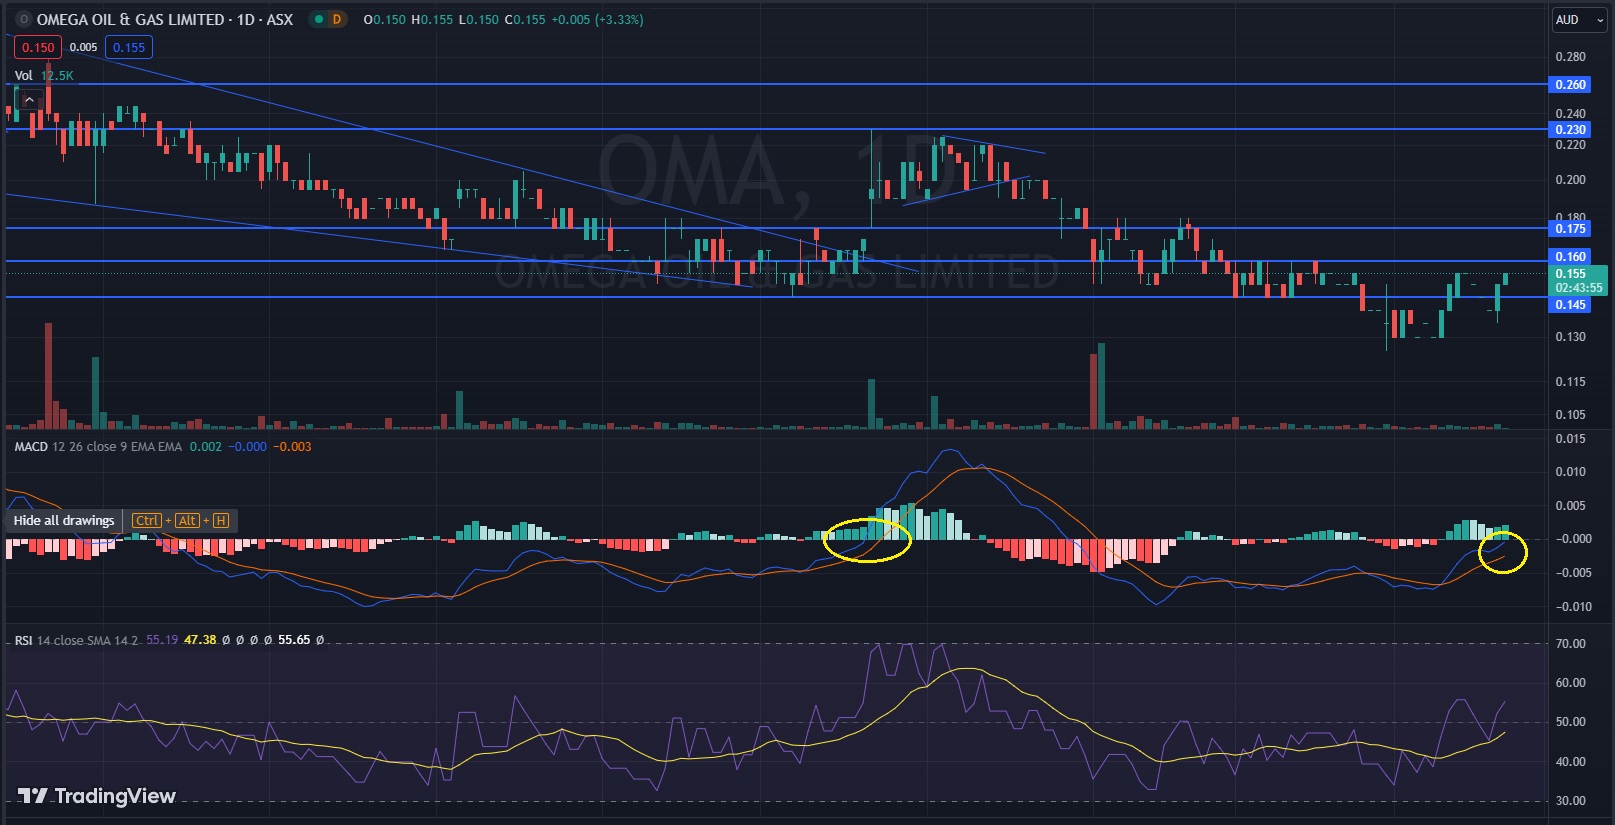1615x825 pixels.
Task: Click the green market status dot
Action: 317,19
